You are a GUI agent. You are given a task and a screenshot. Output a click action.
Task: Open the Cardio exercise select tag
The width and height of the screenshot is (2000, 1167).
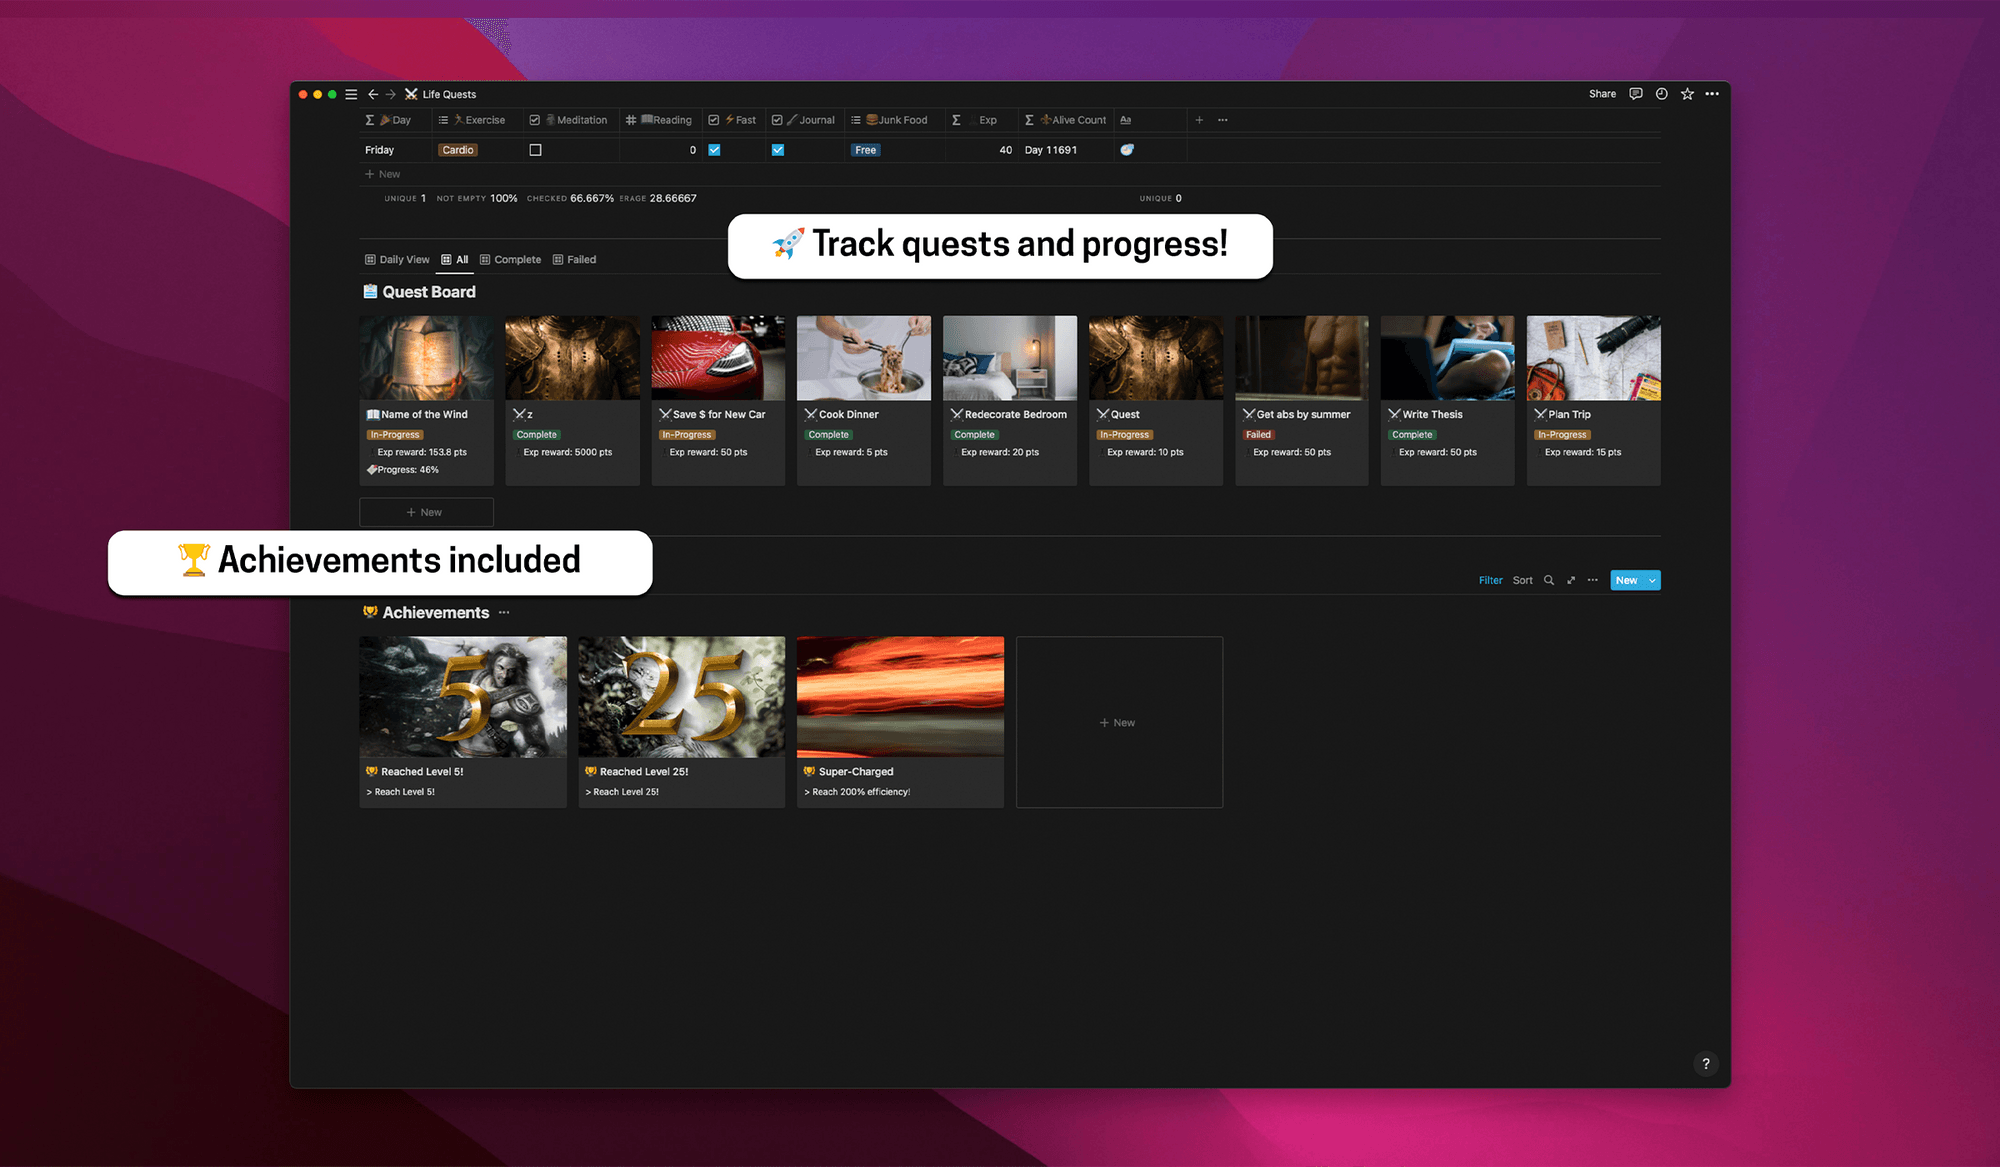click(x=458, y=150)
